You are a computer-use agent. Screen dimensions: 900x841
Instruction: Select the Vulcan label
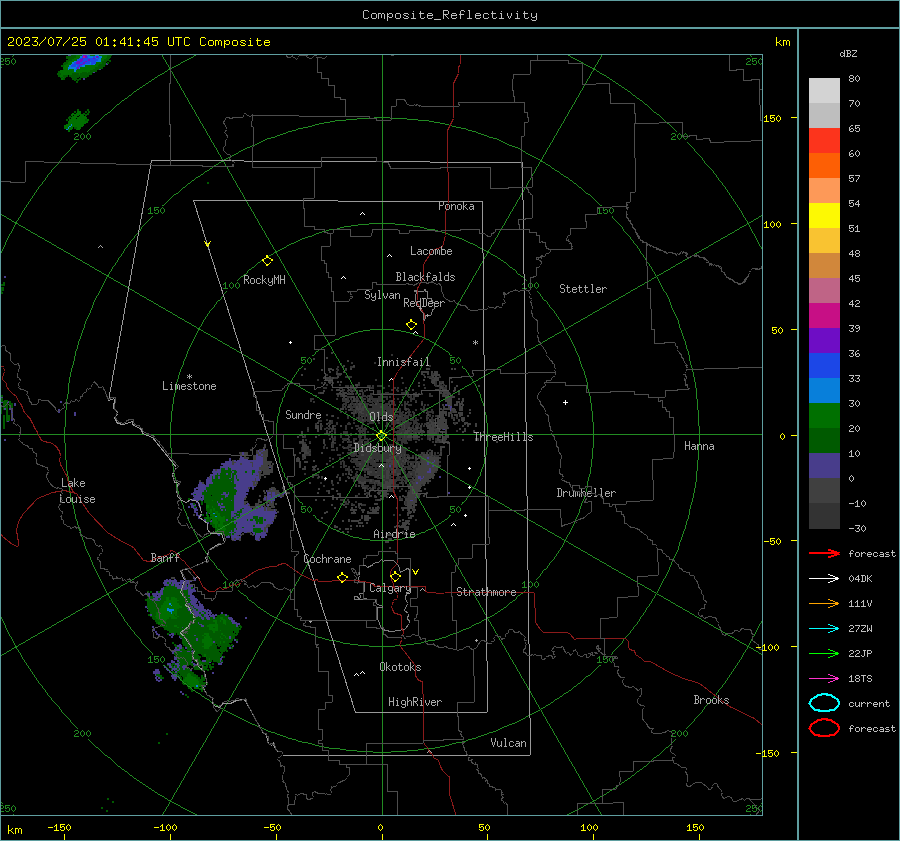click(x=508, y=743)
